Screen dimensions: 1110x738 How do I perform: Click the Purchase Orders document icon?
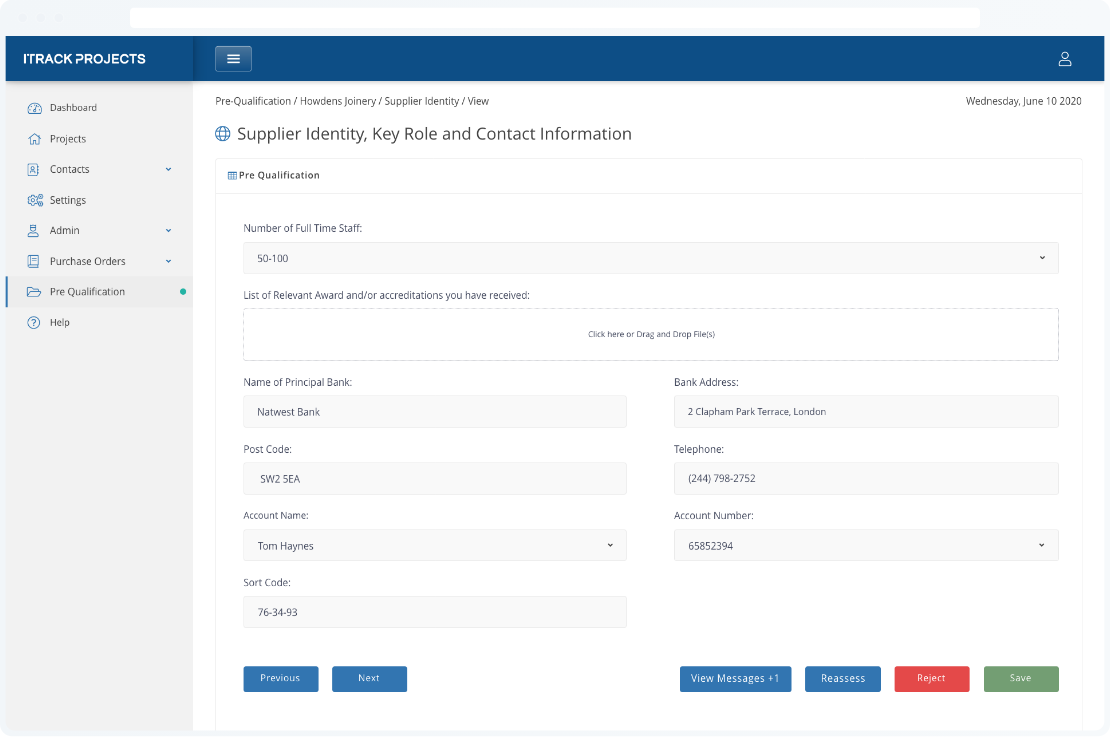(34, 261)
